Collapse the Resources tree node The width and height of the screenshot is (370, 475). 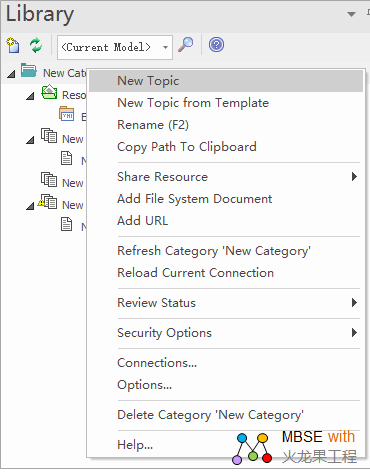click(x=30, y=96)
